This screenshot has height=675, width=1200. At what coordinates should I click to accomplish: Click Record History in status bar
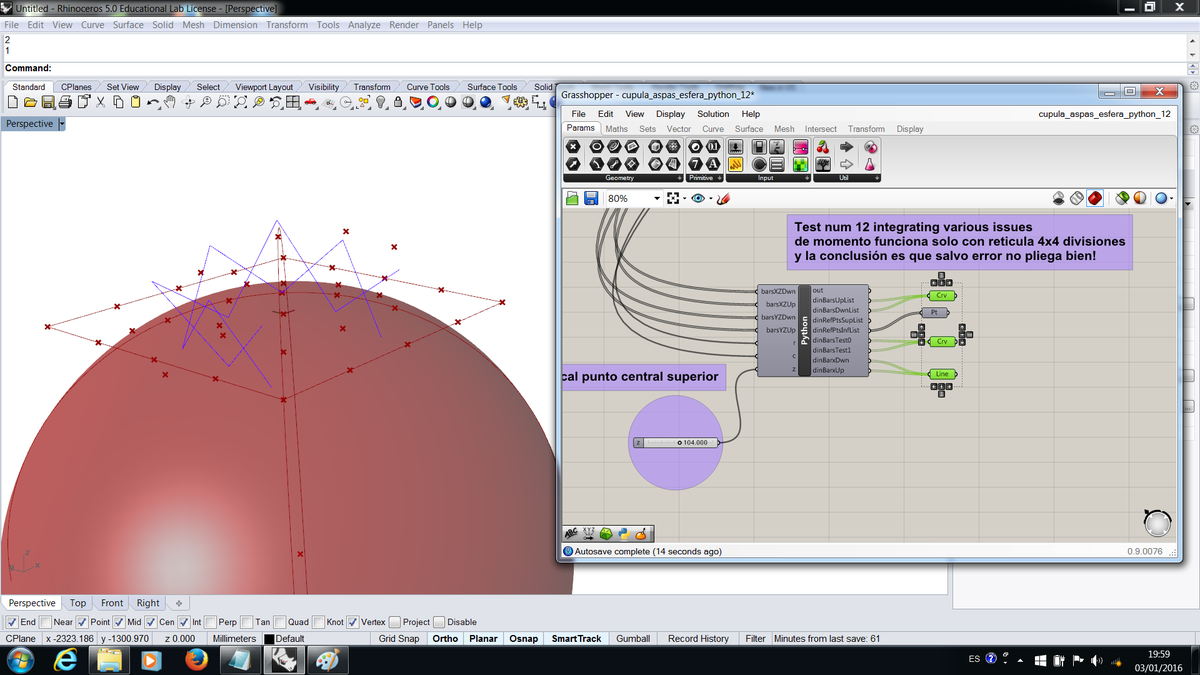698,638
